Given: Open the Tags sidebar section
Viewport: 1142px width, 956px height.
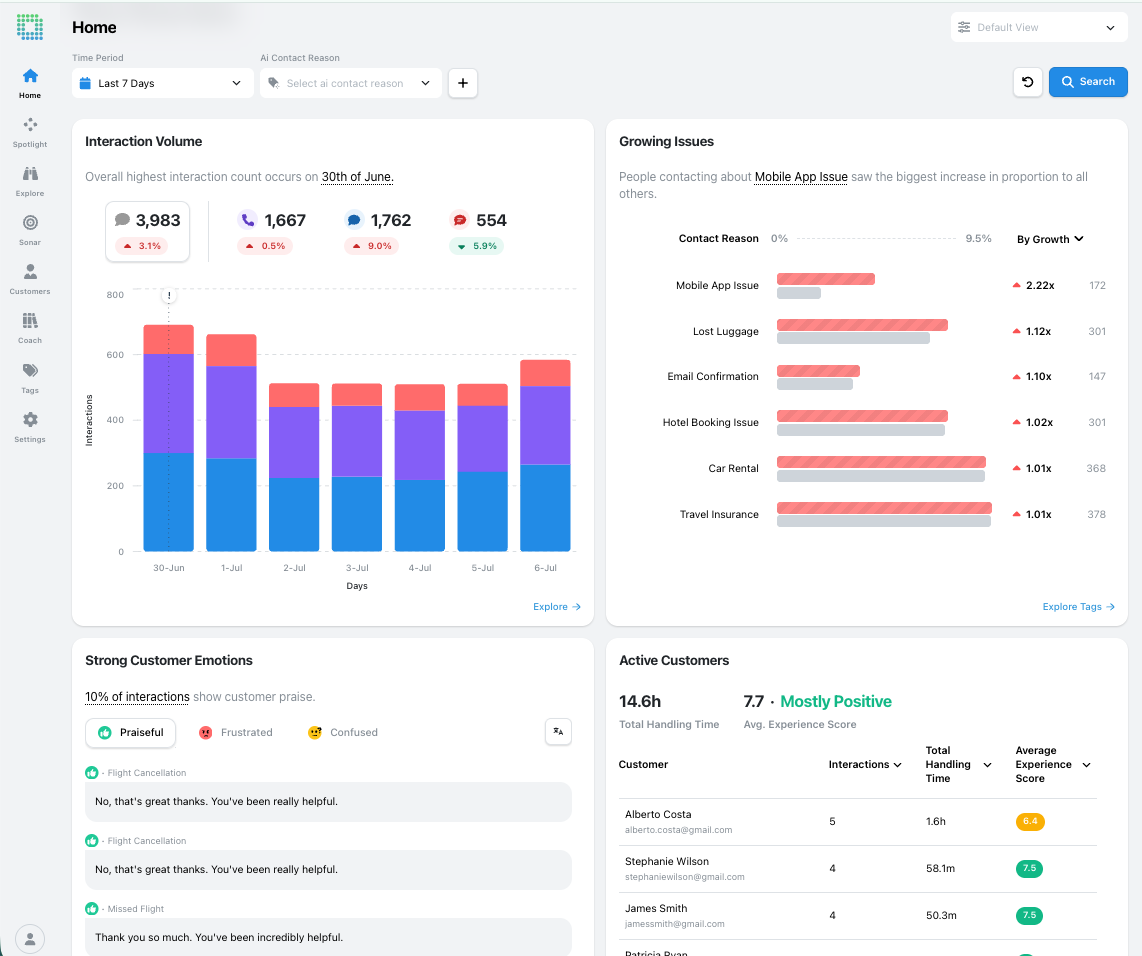Looking at the screenshot, I should click(30, 378).
